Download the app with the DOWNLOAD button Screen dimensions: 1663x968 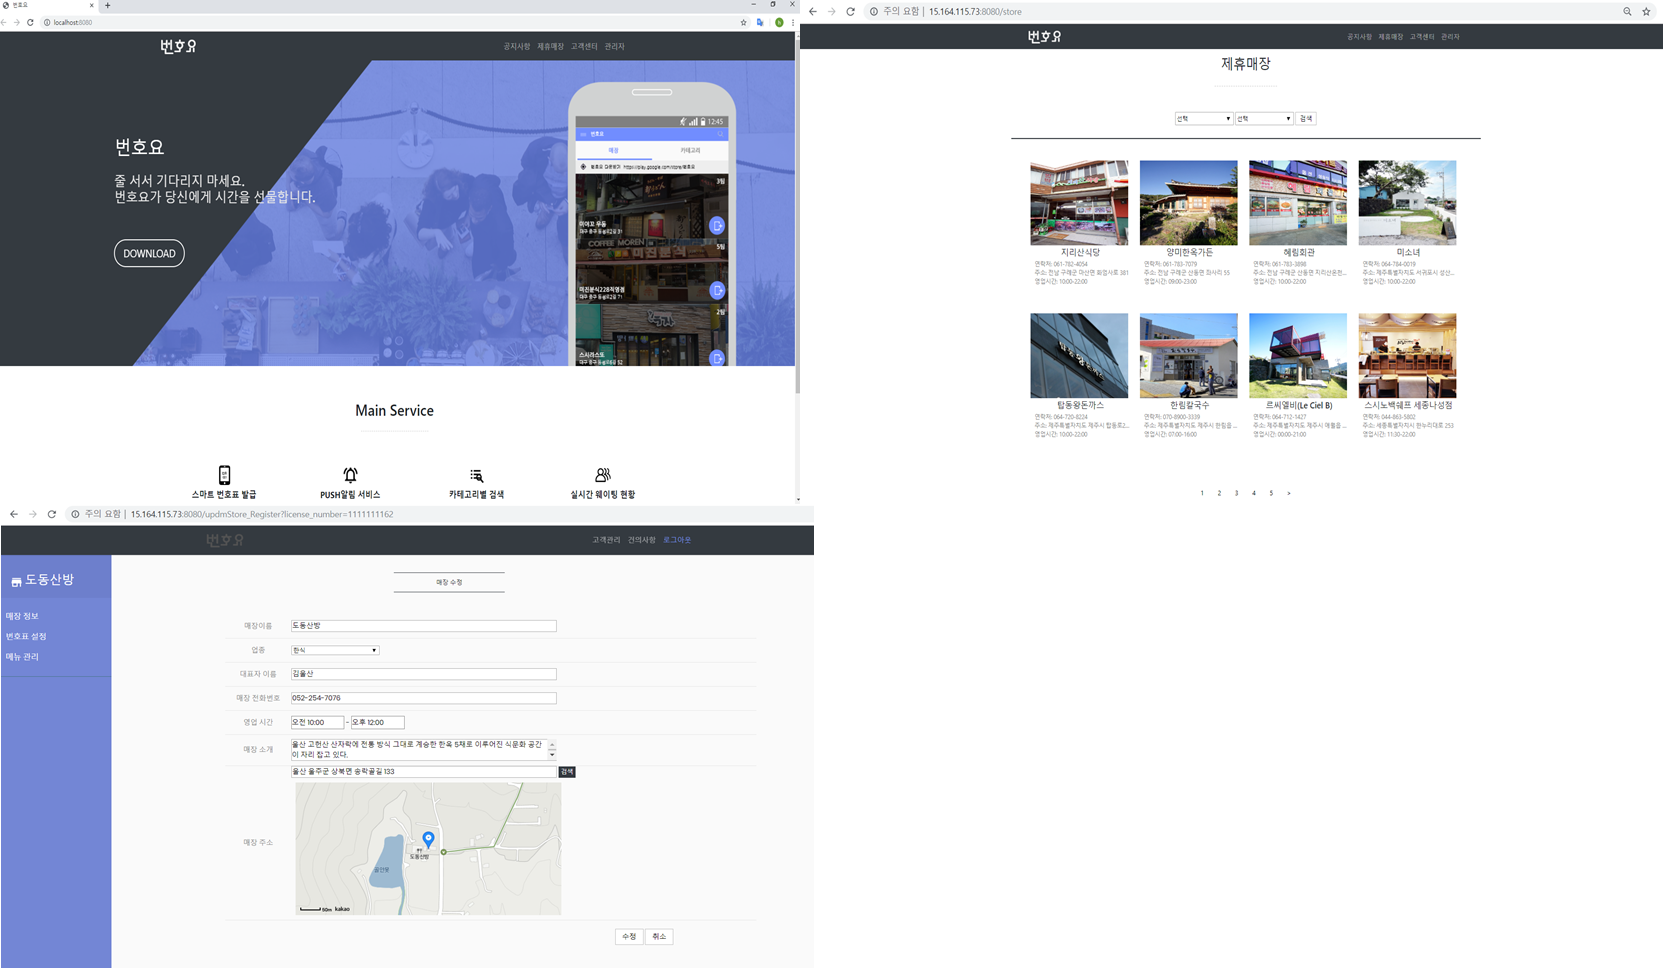coord(149,253)
